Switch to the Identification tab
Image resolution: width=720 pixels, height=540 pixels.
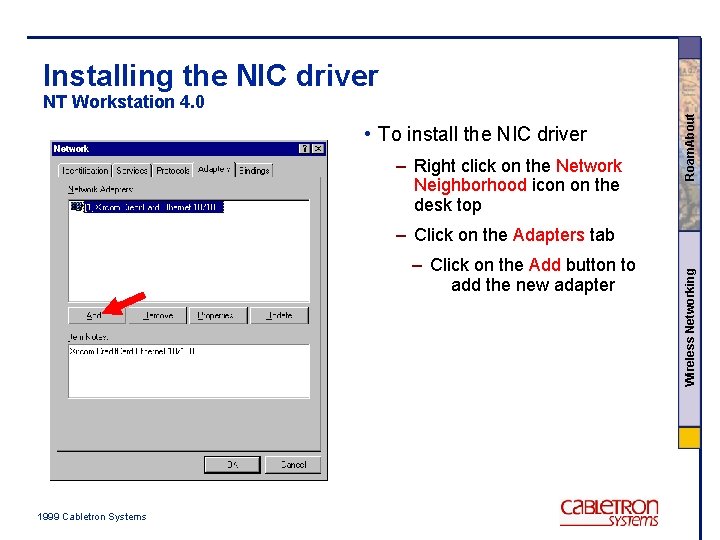click(85, 170)
